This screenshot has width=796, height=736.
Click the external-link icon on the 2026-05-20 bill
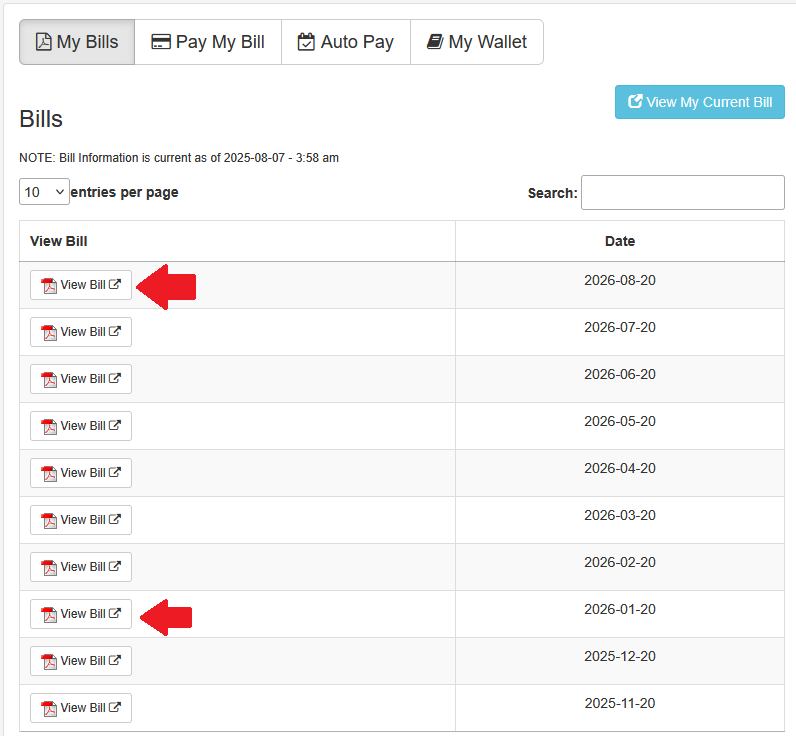point(115,425)
